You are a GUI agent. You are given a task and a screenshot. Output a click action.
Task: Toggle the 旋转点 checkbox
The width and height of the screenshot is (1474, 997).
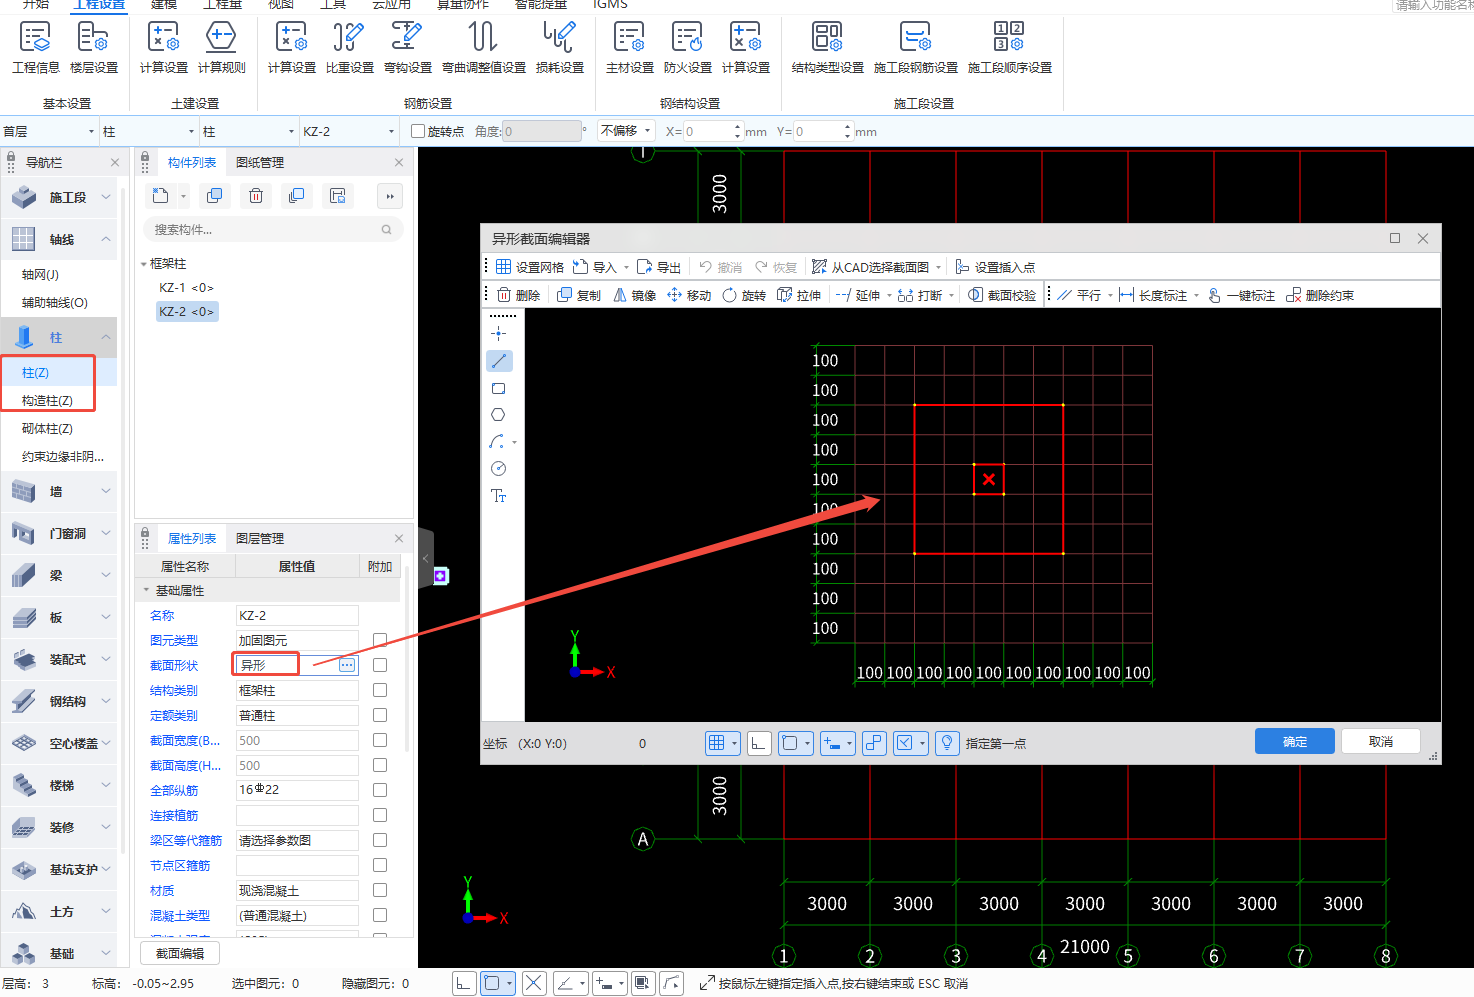(418, 131)
